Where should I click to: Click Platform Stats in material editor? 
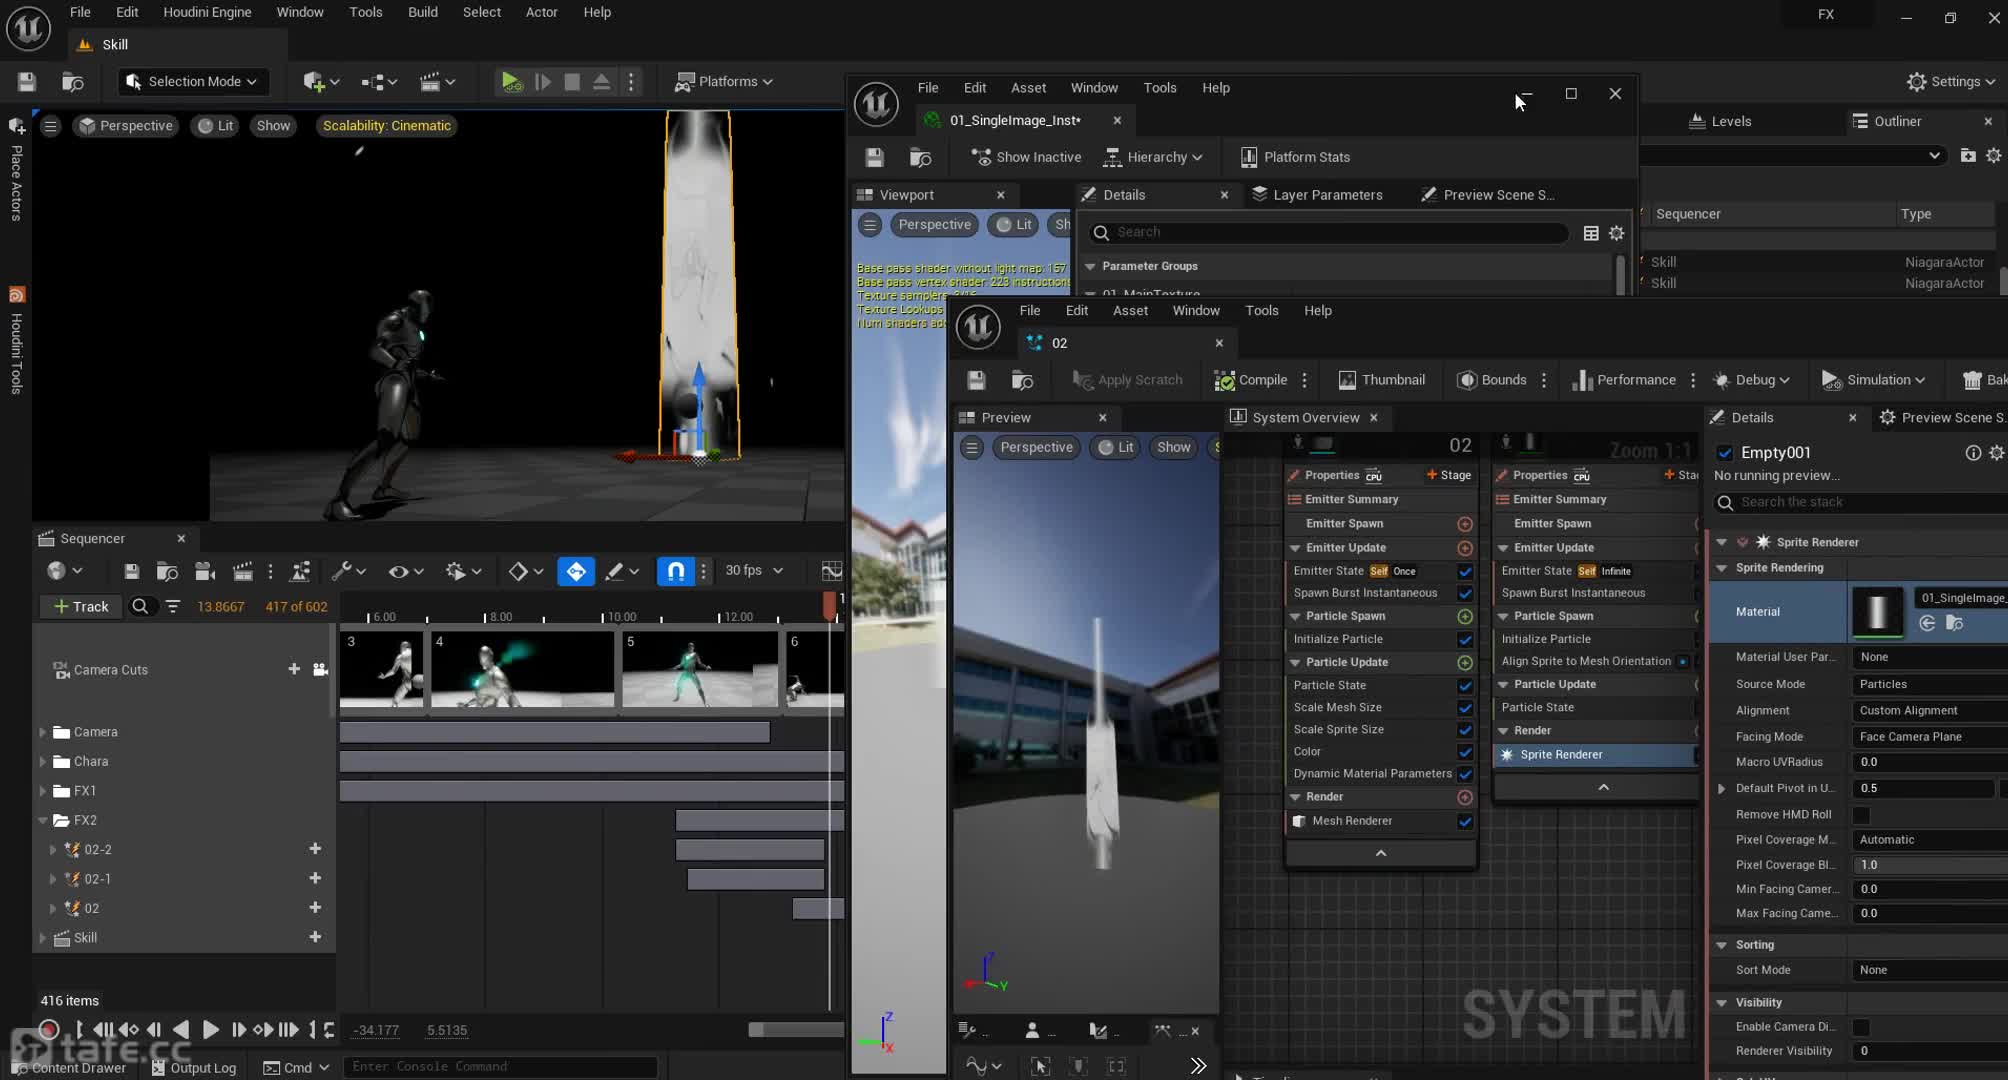1295,157
